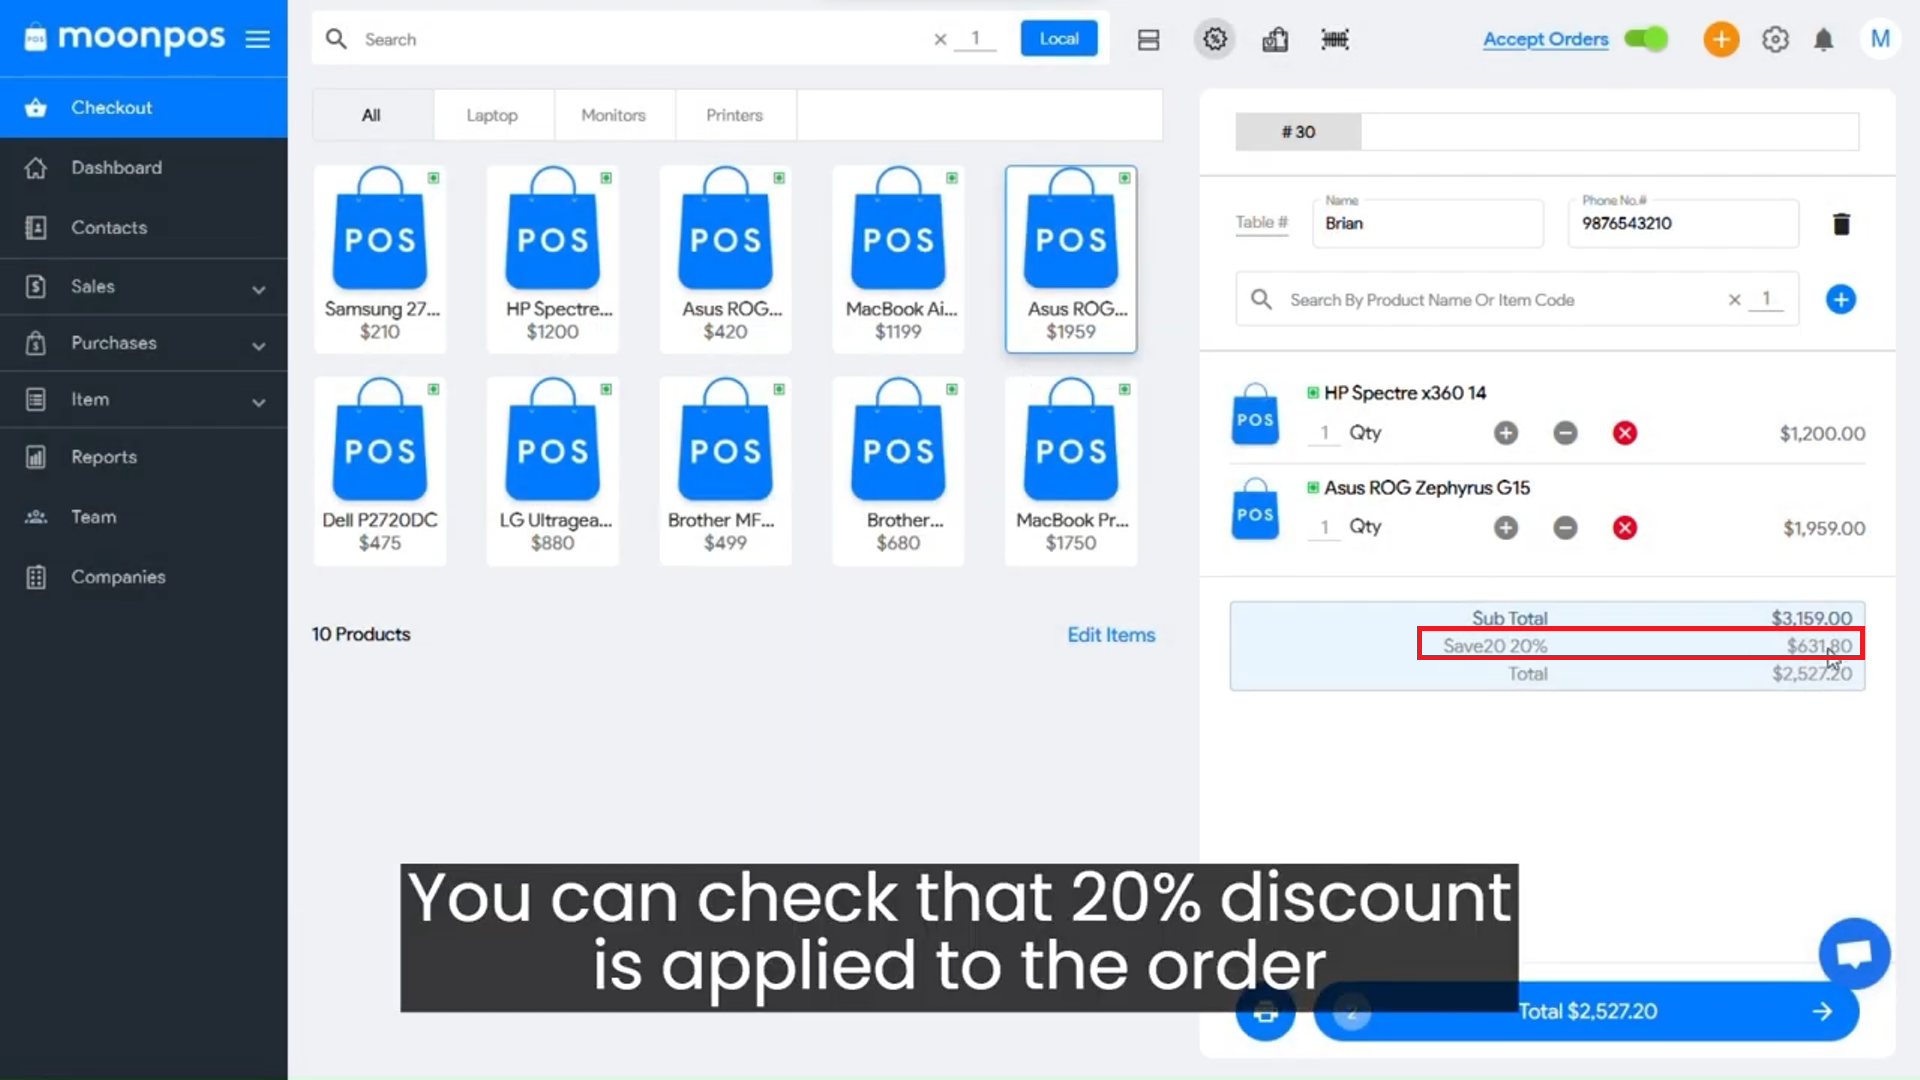
Task: Decrease Asus ROG Zephyrus G15 quantity
Action: 1565,528
